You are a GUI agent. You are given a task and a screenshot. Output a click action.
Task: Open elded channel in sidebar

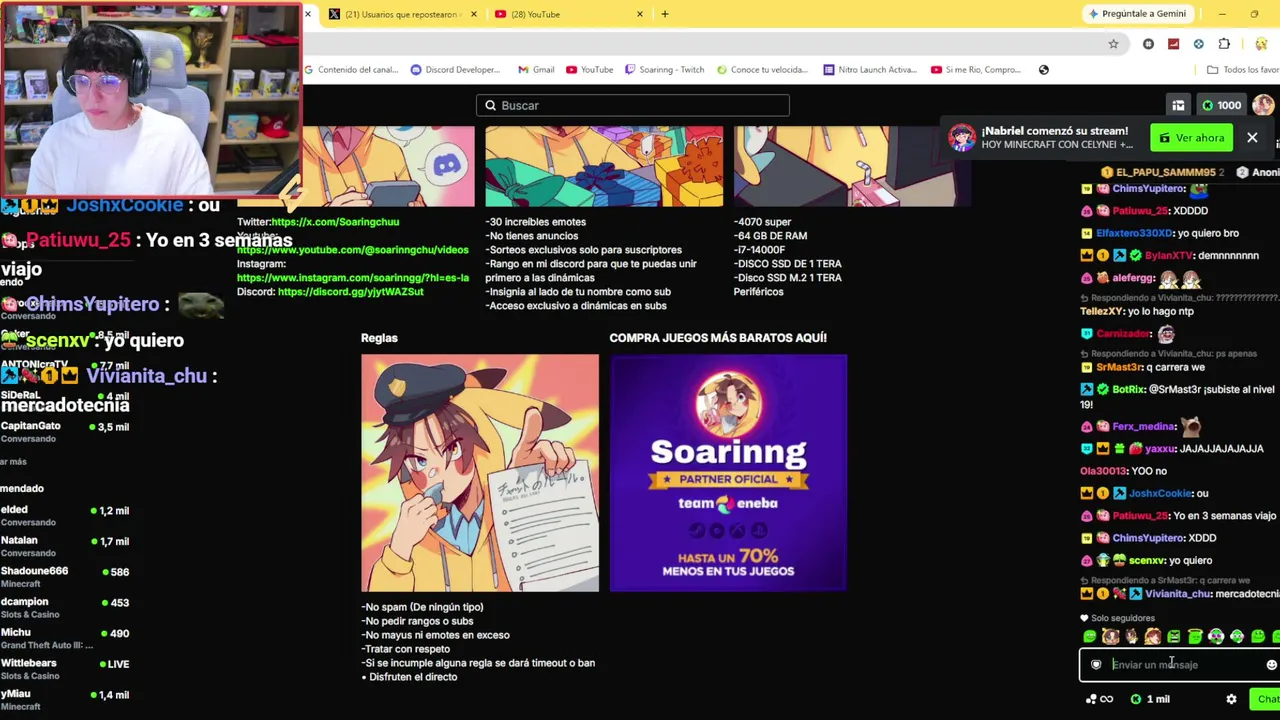coord(65,515)
